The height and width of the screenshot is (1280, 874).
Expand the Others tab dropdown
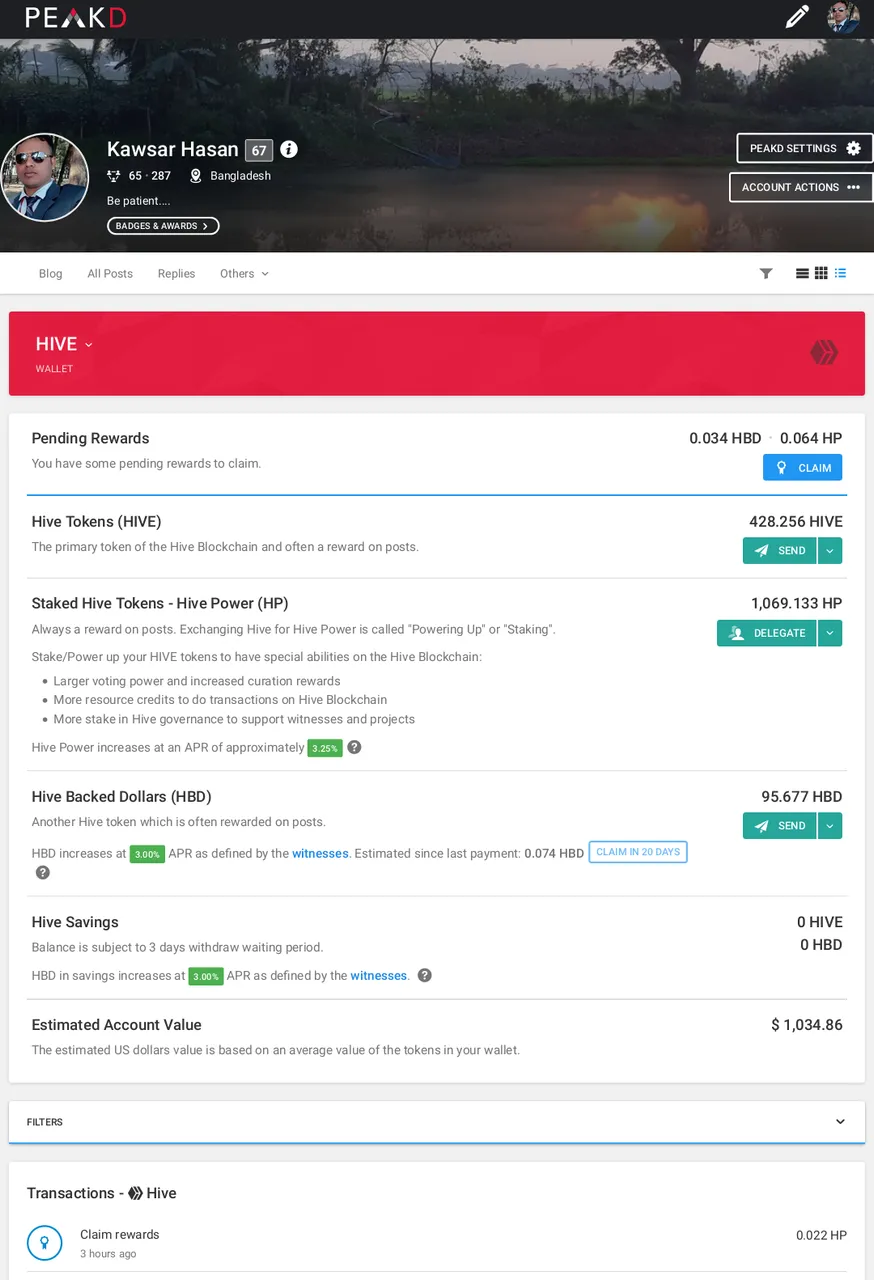244,274
